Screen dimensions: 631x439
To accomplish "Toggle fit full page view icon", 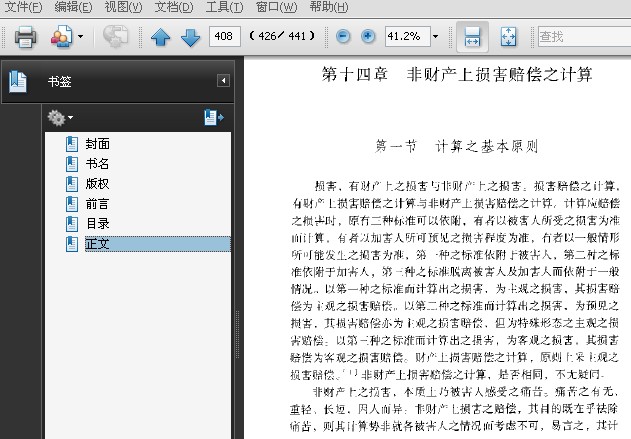I will point(508,37).
